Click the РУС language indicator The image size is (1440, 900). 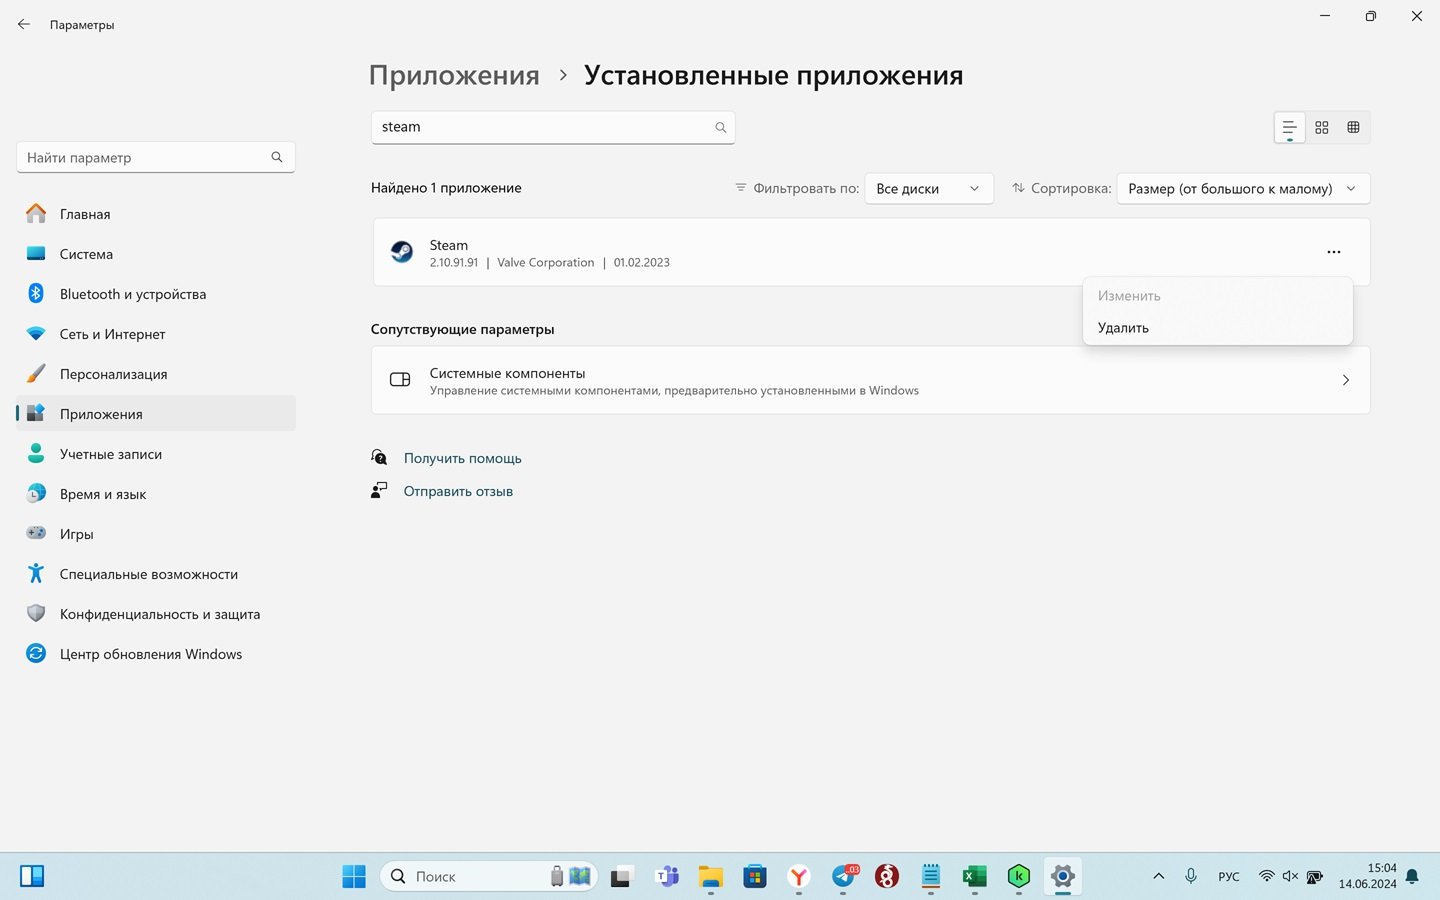[x=1229, y=877]
